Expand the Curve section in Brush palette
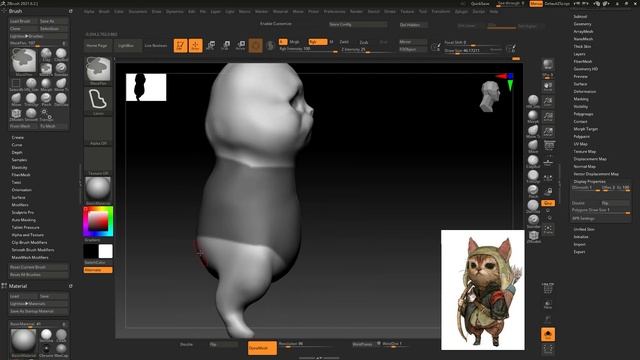 coord(17,144)
